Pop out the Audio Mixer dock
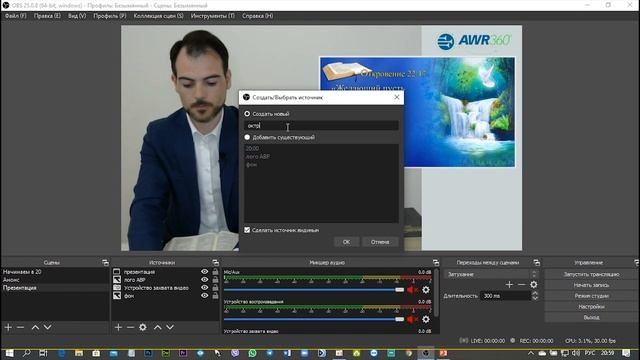This screenshot has height=360, width=640. (x=436, y=262)
